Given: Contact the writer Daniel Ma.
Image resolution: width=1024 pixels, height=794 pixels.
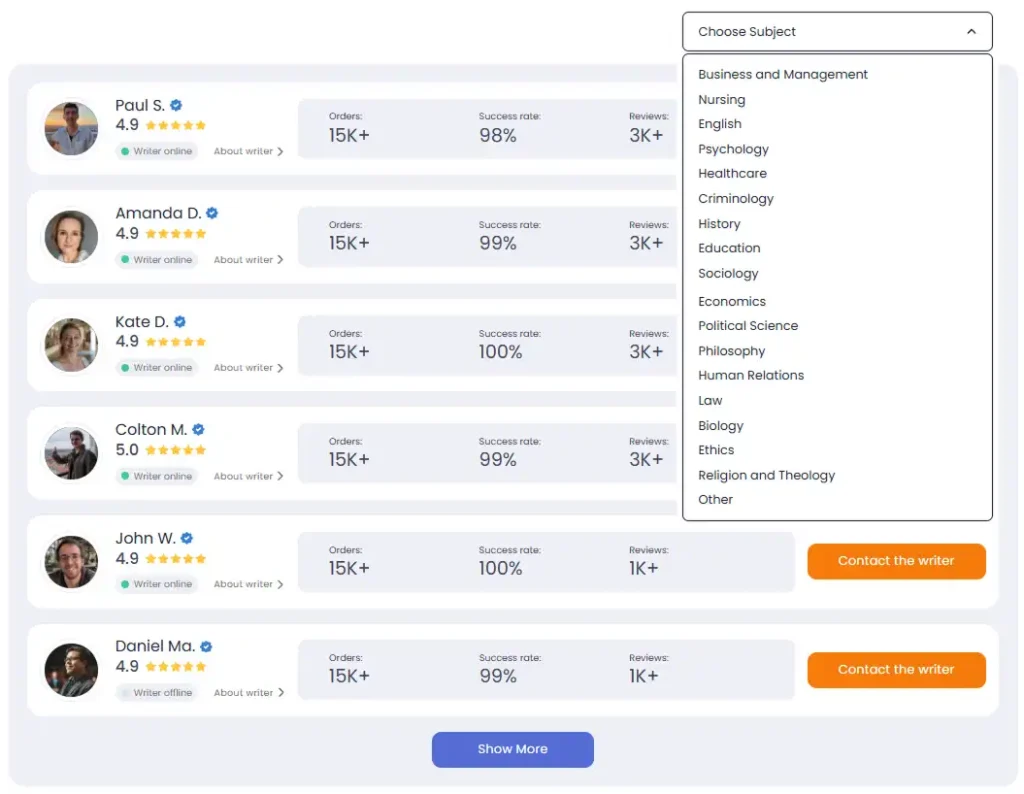Looking at the screenshot, I should click(896, 670).
